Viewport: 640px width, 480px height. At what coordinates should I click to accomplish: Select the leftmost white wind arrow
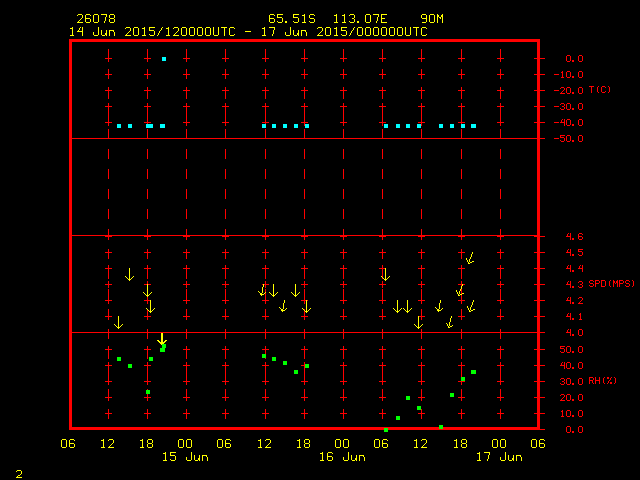129,274
